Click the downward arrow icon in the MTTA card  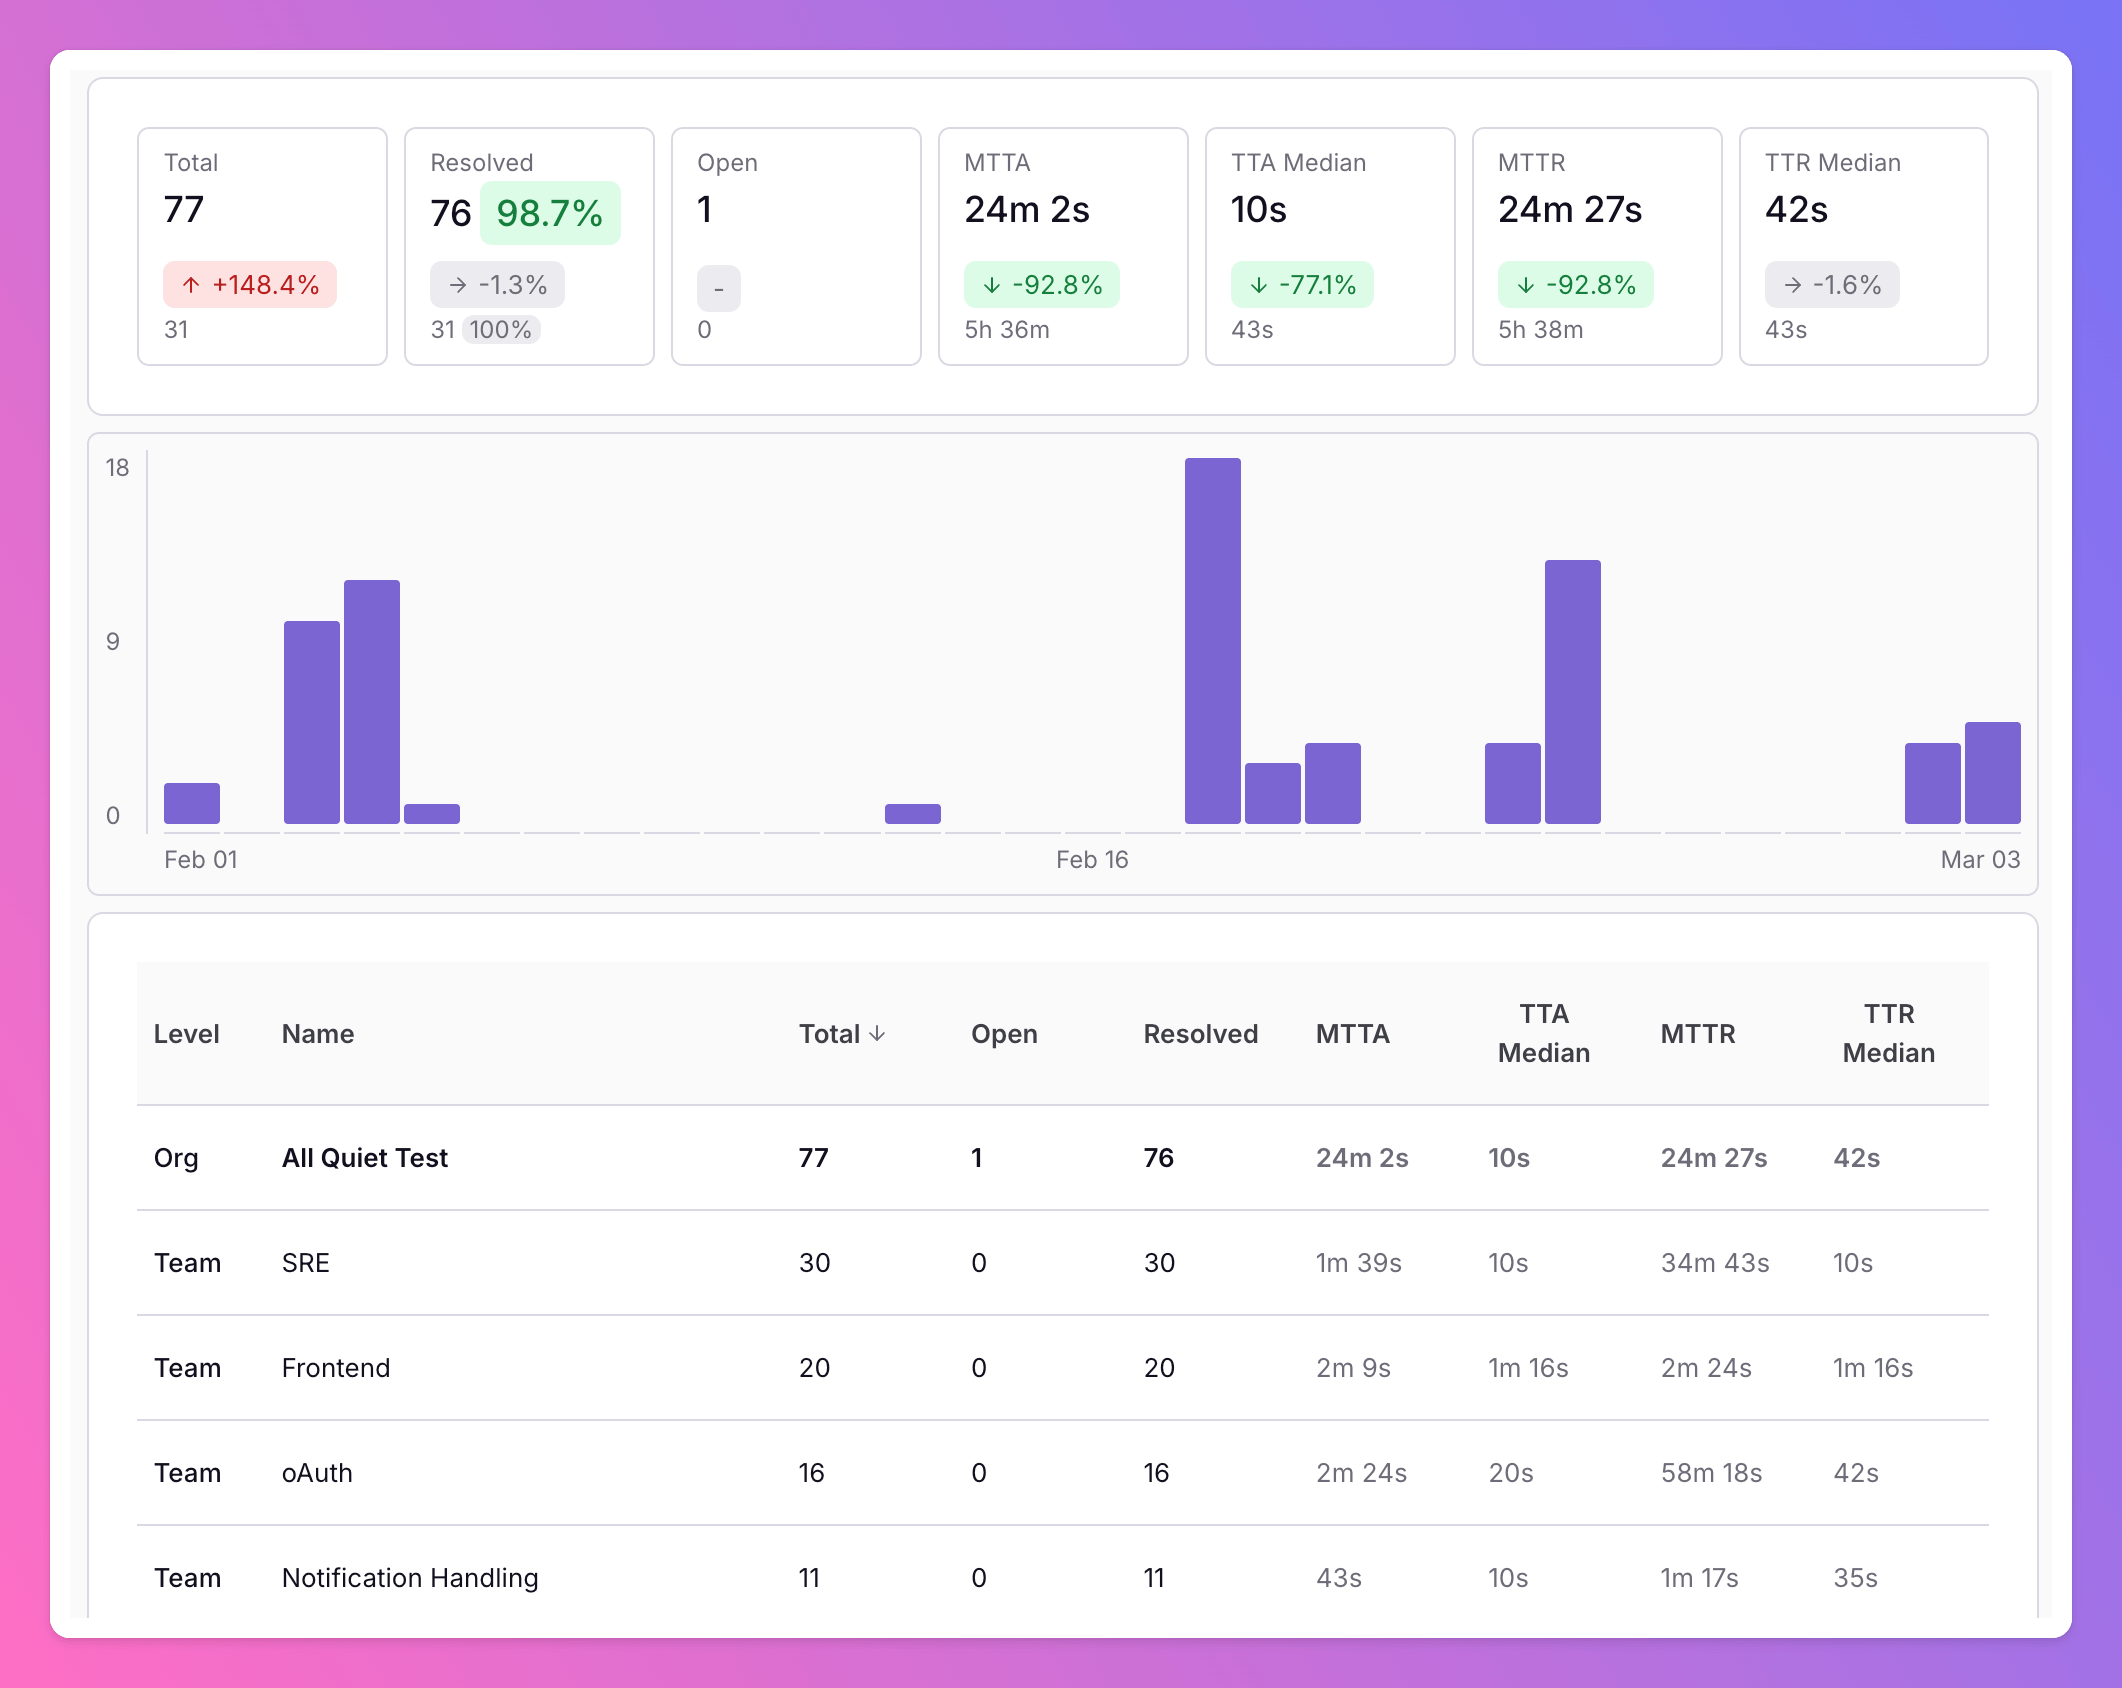pyautogui.click(x=990, y=285)
